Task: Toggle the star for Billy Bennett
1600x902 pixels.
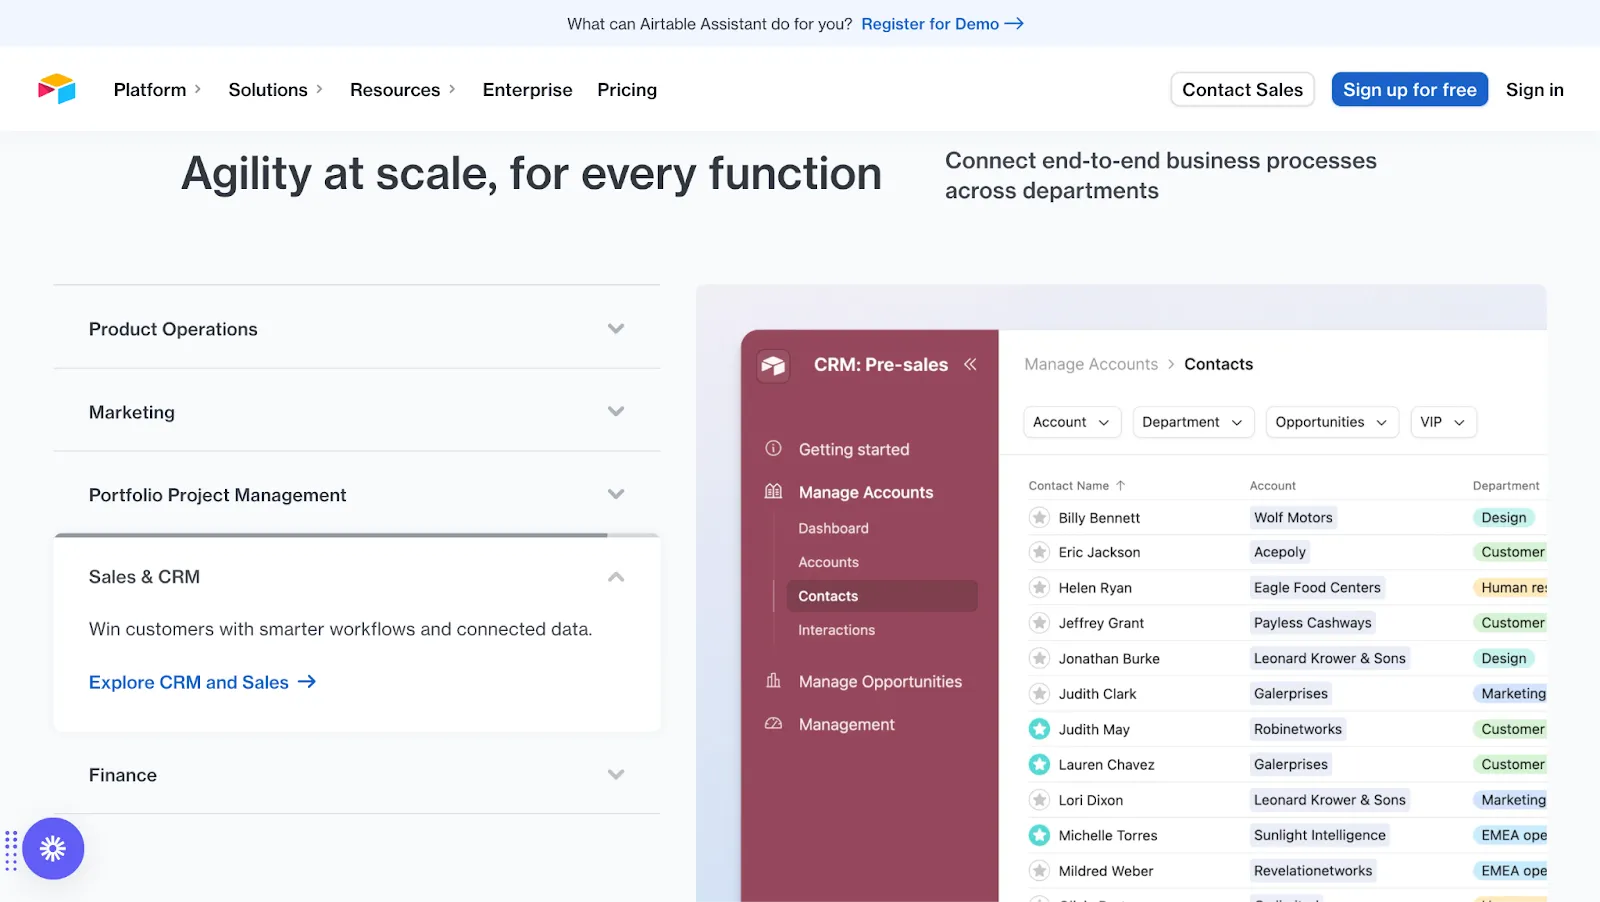Action: click(1040, 517)
